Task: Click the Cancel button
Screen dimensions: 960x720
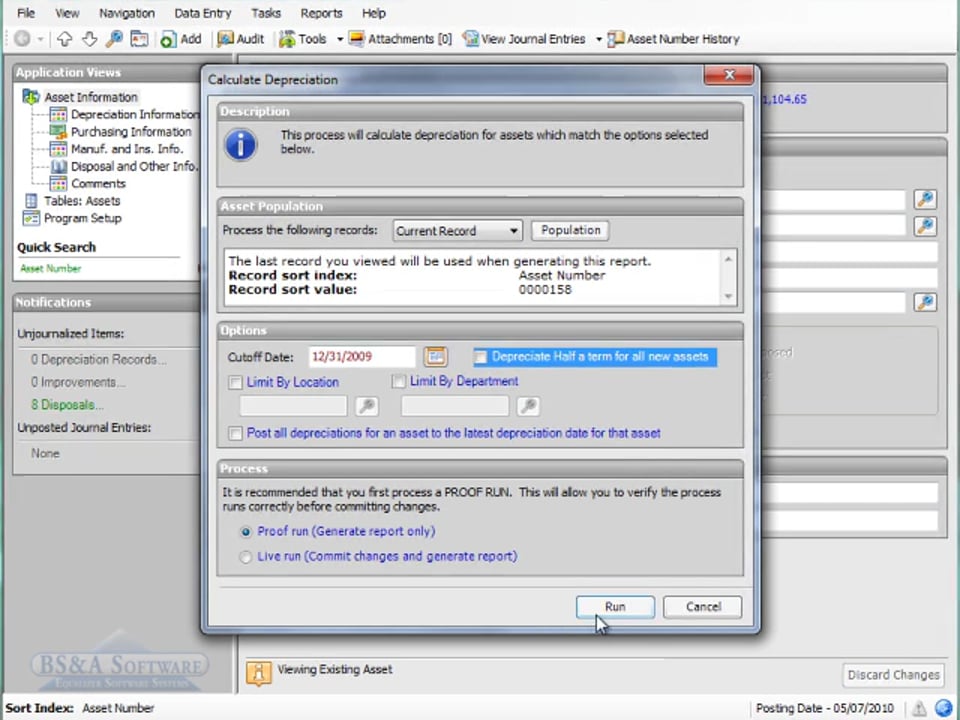Action: pos(703,607)
